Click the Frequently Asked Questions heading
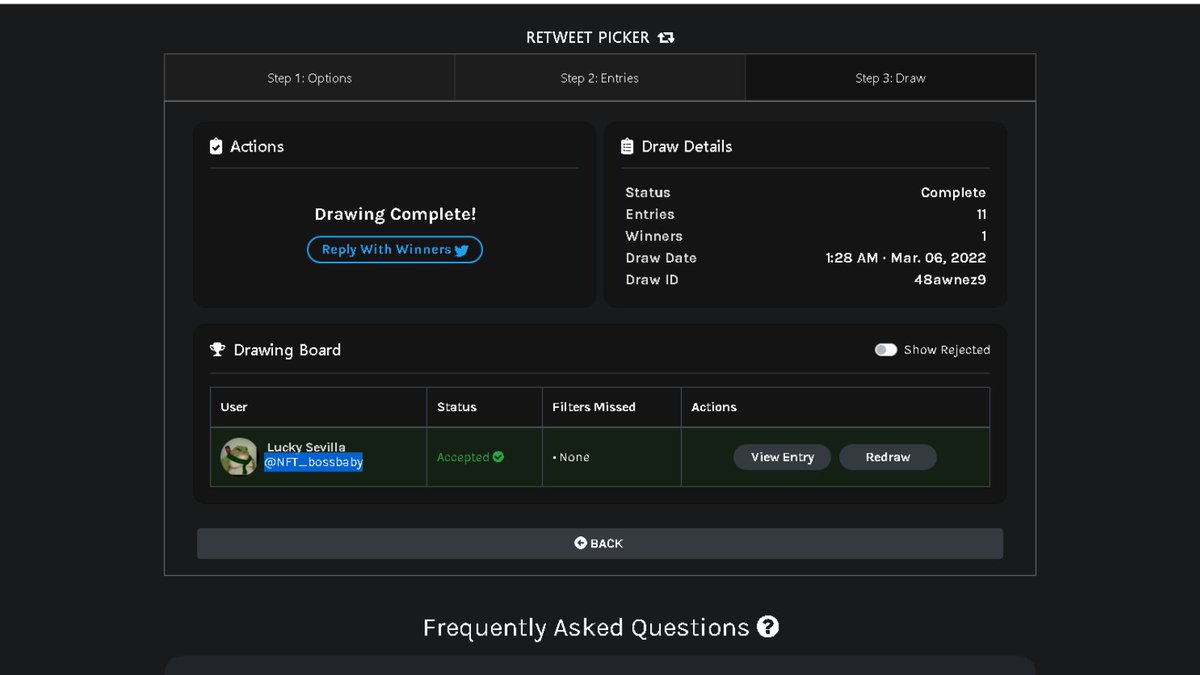This screenshot has height=675, width=1200. [586, 627]
